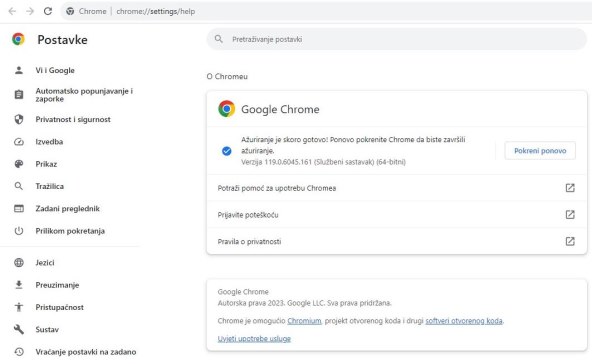Click the browser forward arrow

coord(30,11)
